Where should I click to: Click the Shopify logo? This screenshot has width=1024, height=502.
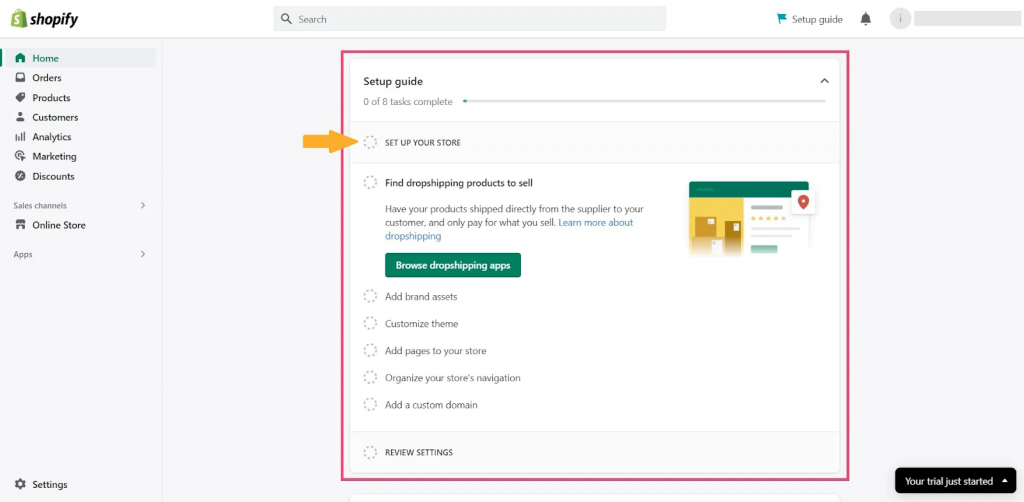click(44, 19)
